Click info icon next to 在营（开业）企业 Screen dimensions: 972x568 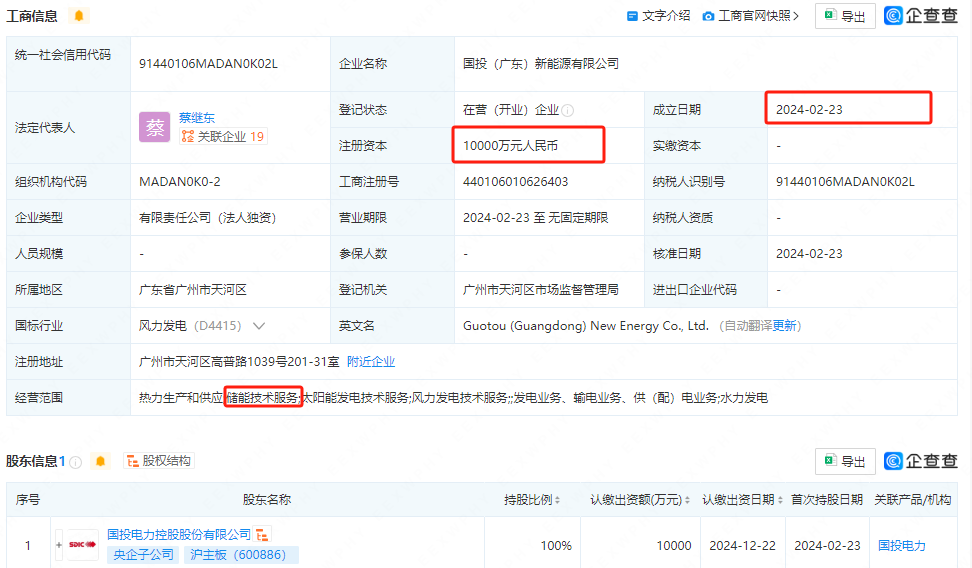(x=567, y=110)
